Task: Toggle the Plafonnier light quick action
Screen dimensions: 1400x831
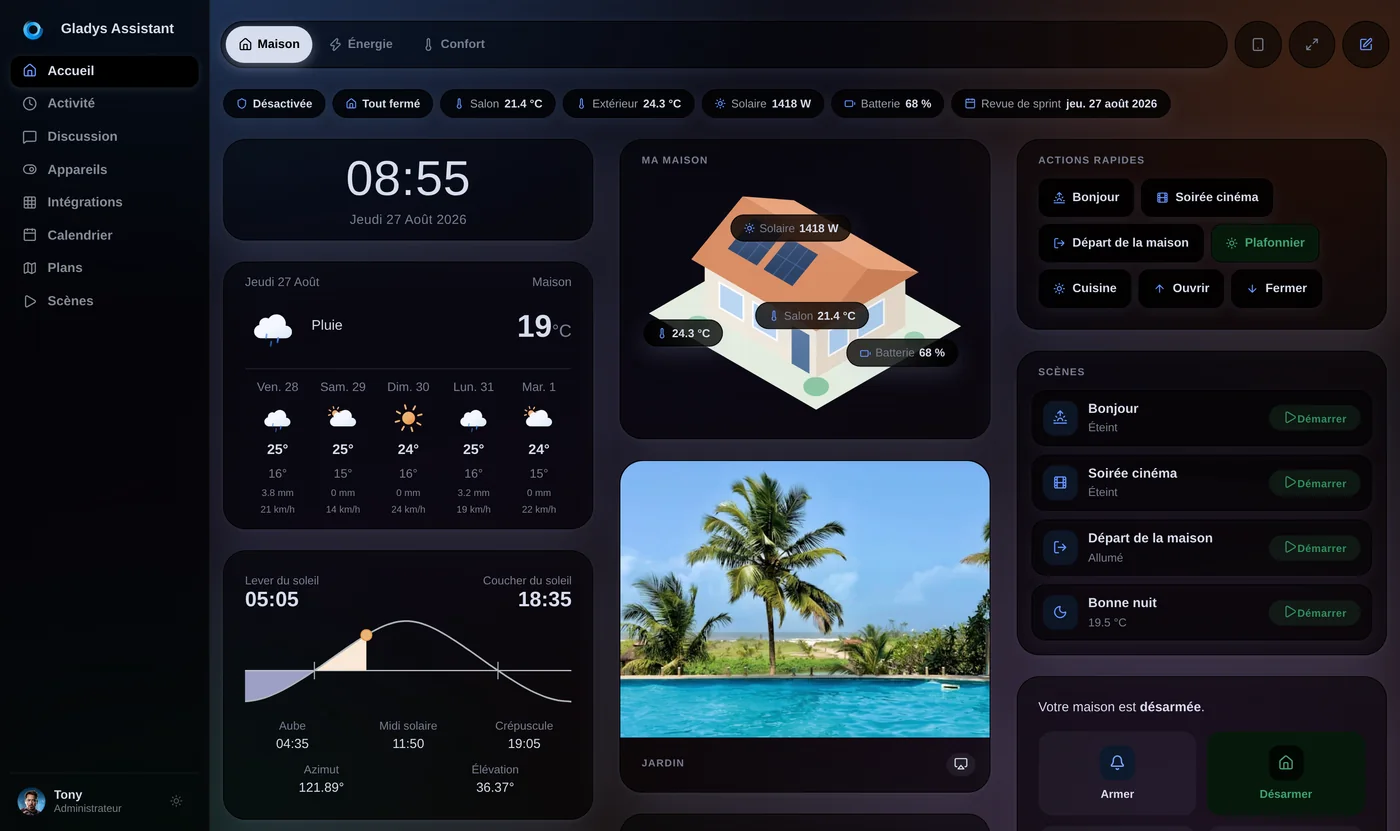Action: click(1265, 243)
